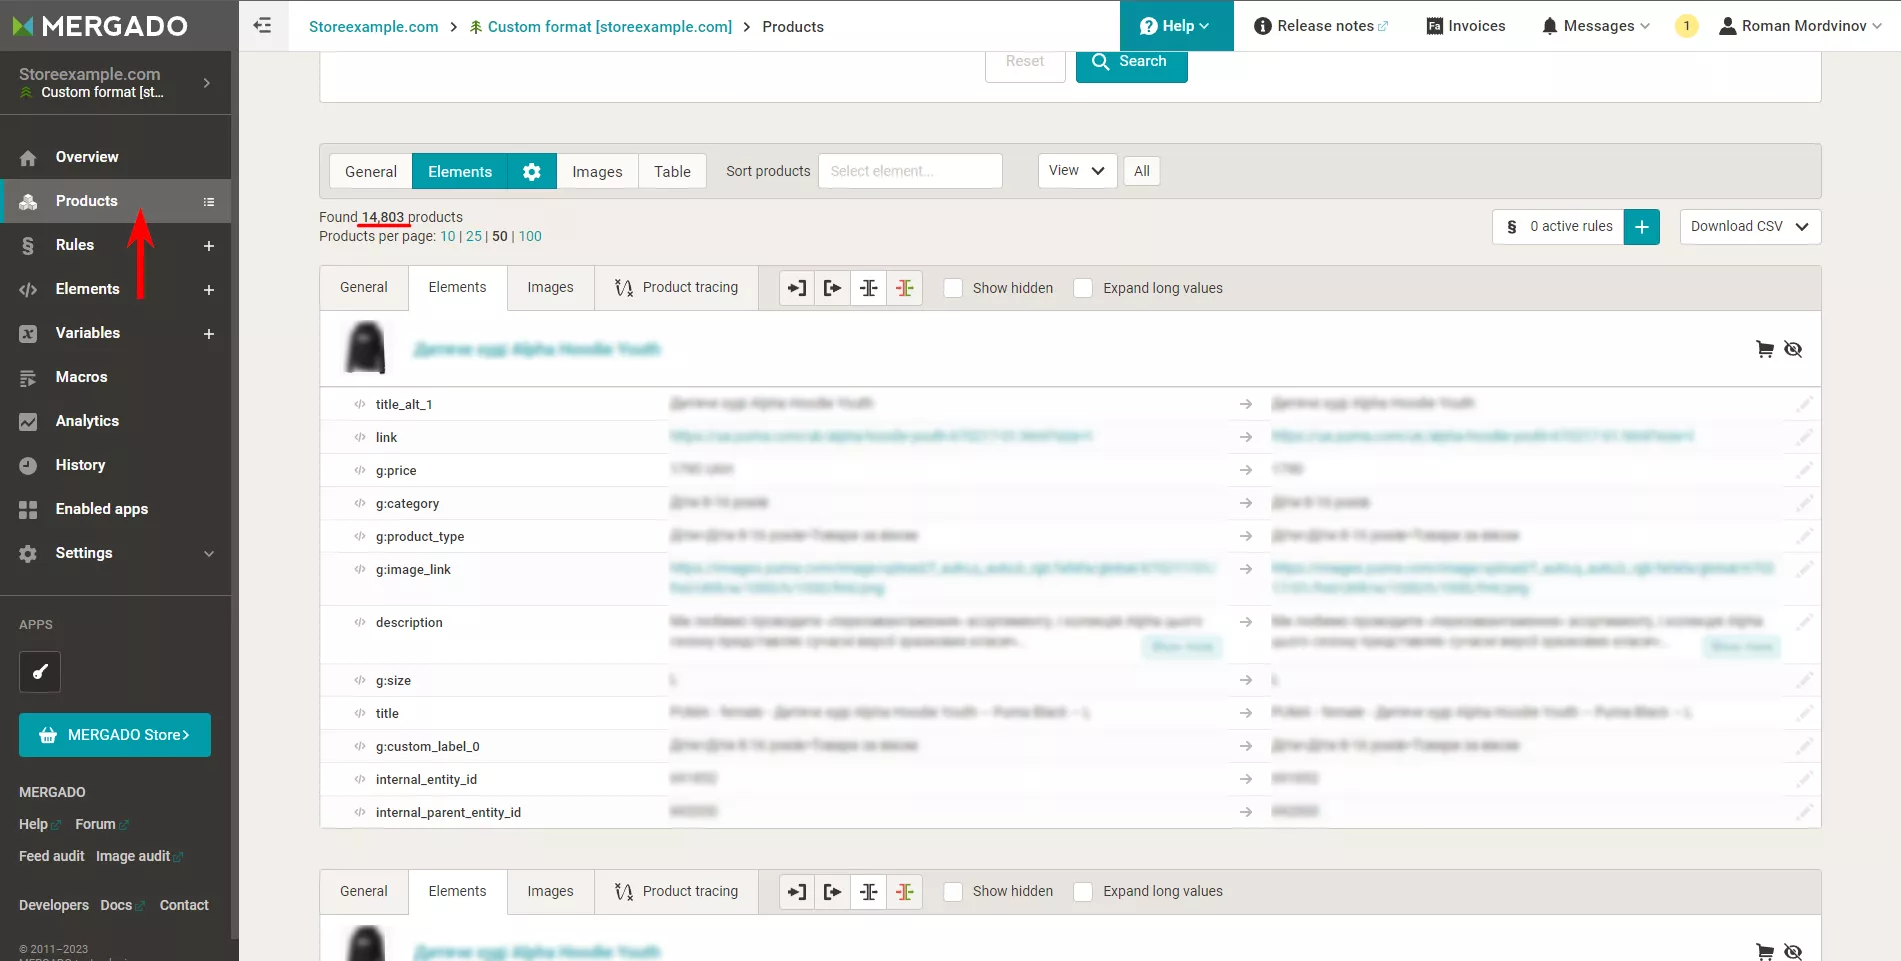Open History from the sidebar

pos(80,465)
